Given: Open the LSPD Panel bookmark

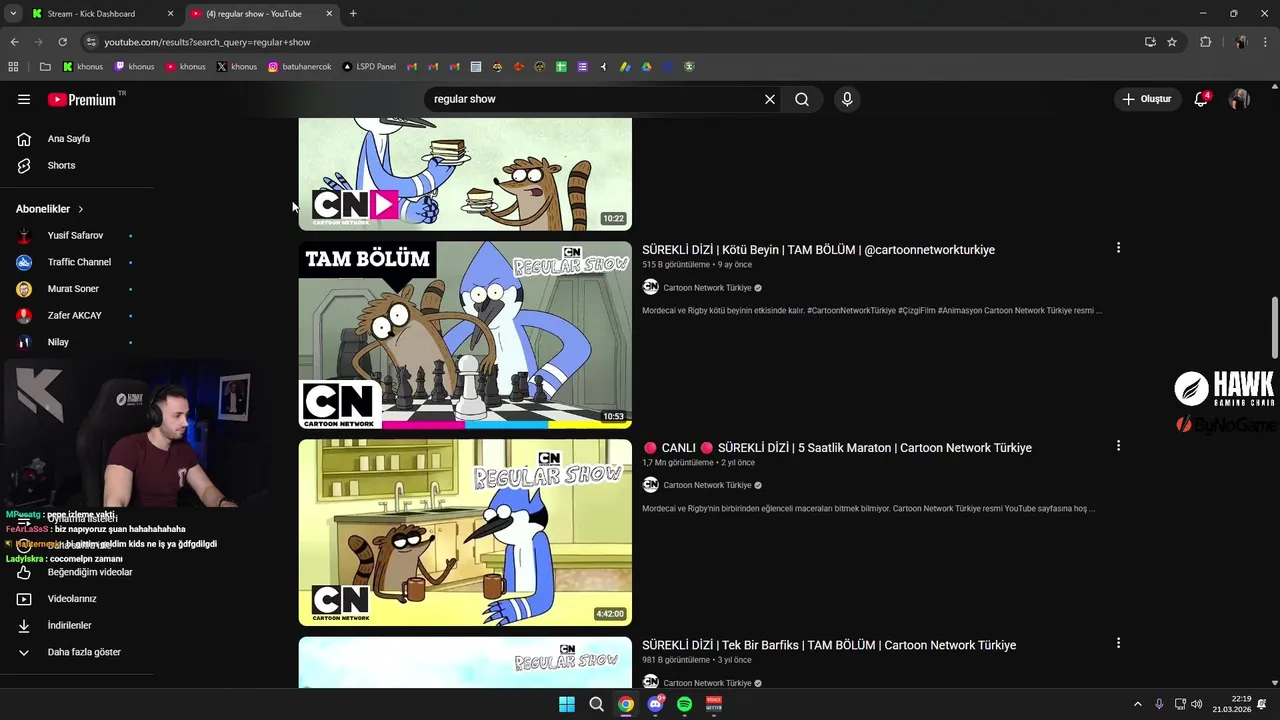Looking at the screenshot, I should (369, 67).
